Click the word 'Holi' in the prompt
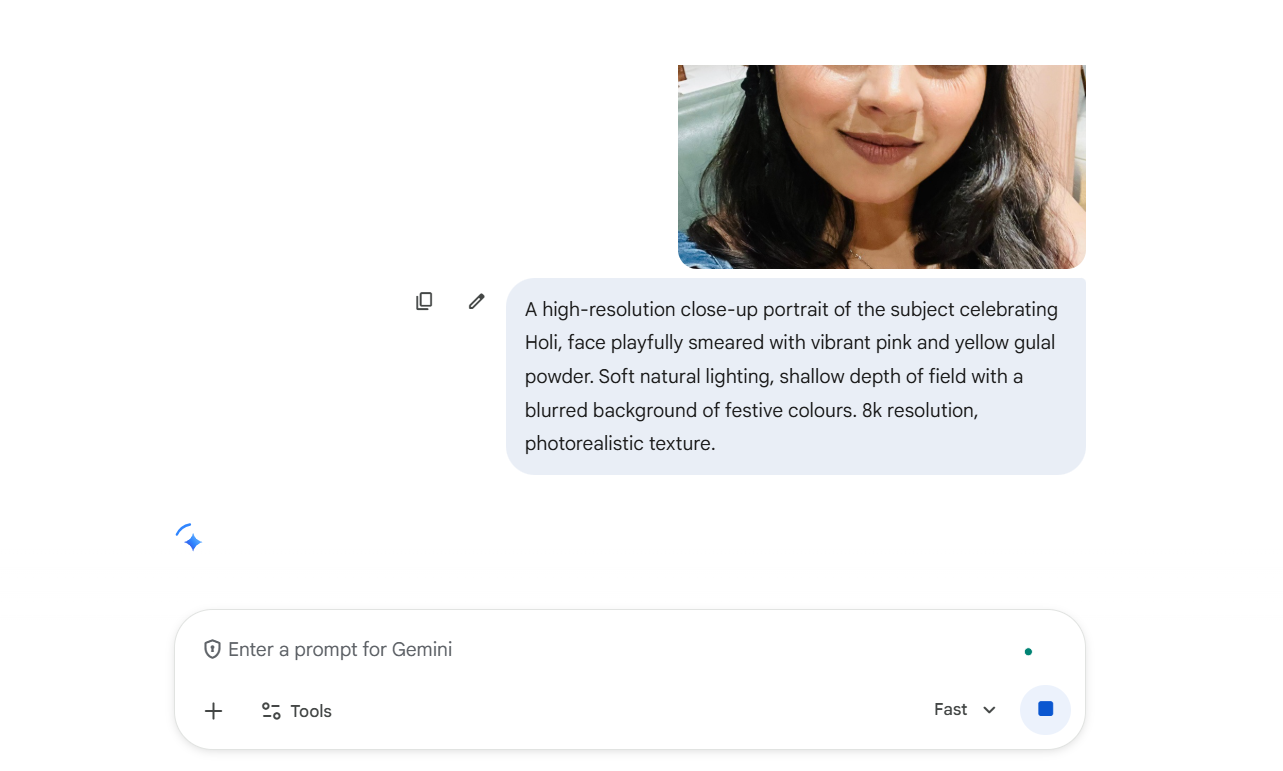The image size is (1283, 771). coord(542,343)
